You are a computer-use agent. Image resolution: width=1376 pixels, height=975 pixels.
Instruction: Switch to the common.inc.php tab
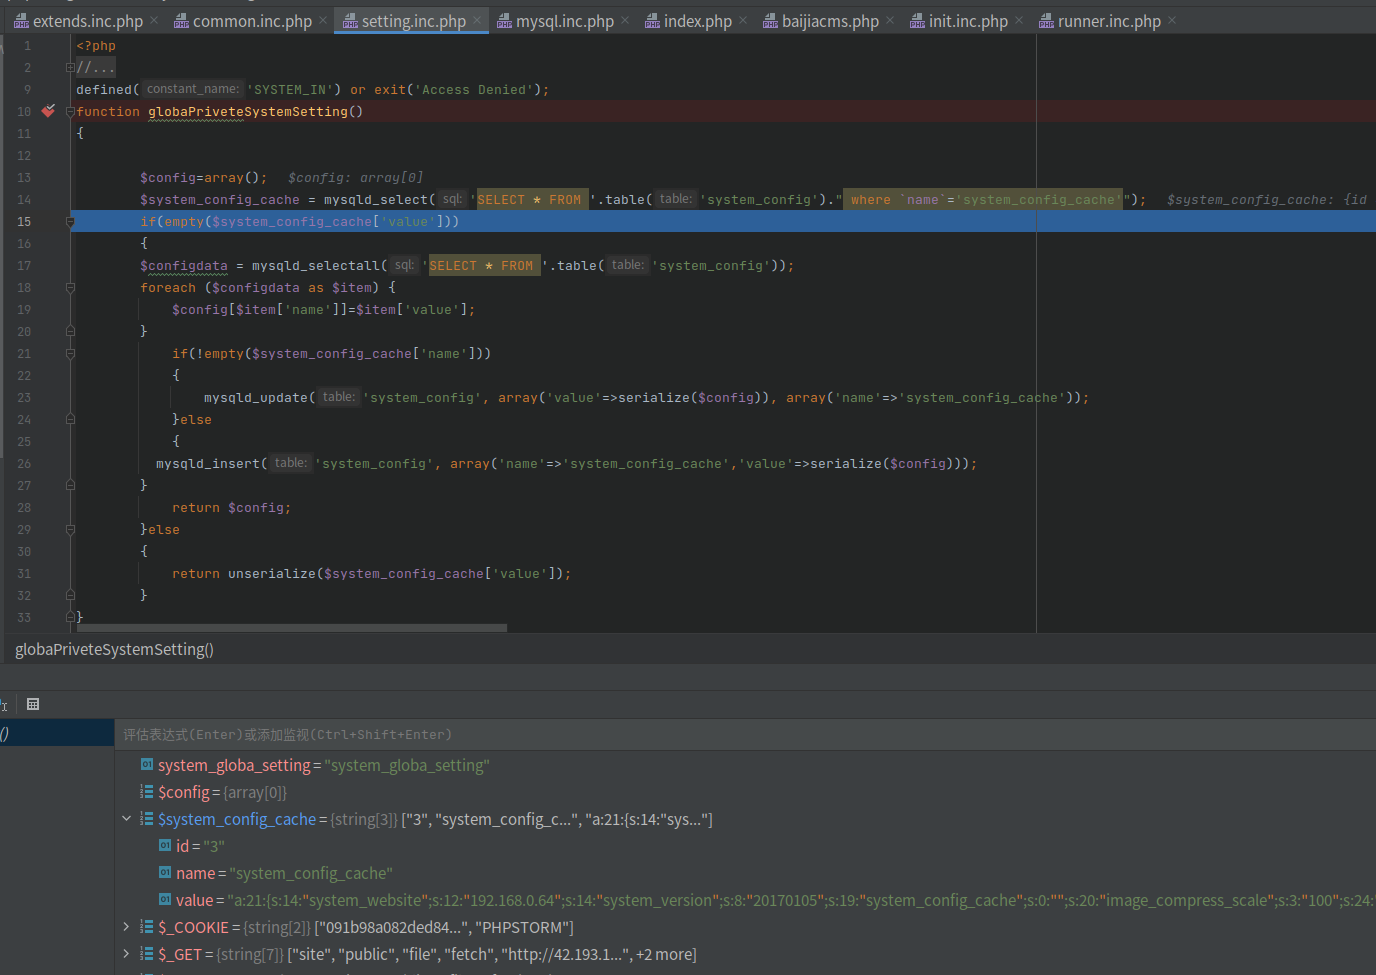(252, 21)
